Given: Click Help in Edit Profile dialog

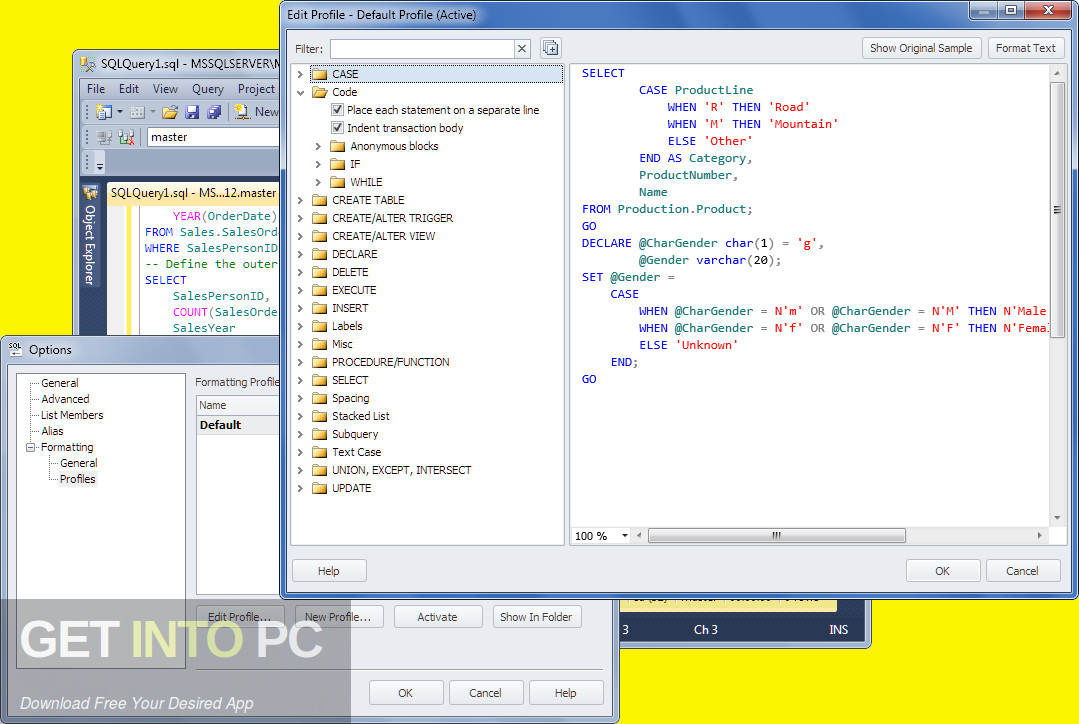Looking at the screenshot, I should [328, 571].
